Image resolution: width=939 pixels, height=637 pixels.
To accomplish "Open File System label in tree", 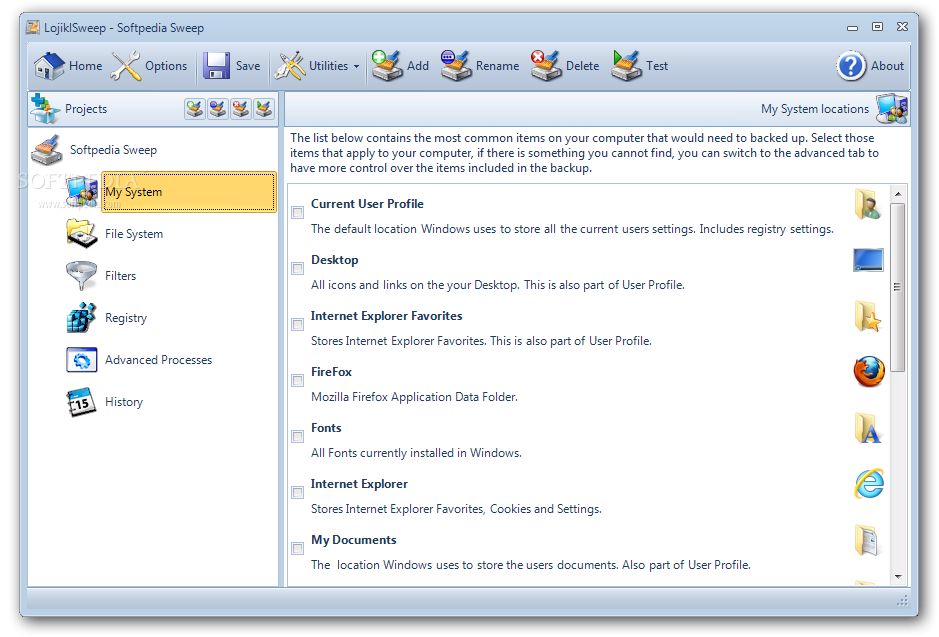I will (x=134, y=234).
